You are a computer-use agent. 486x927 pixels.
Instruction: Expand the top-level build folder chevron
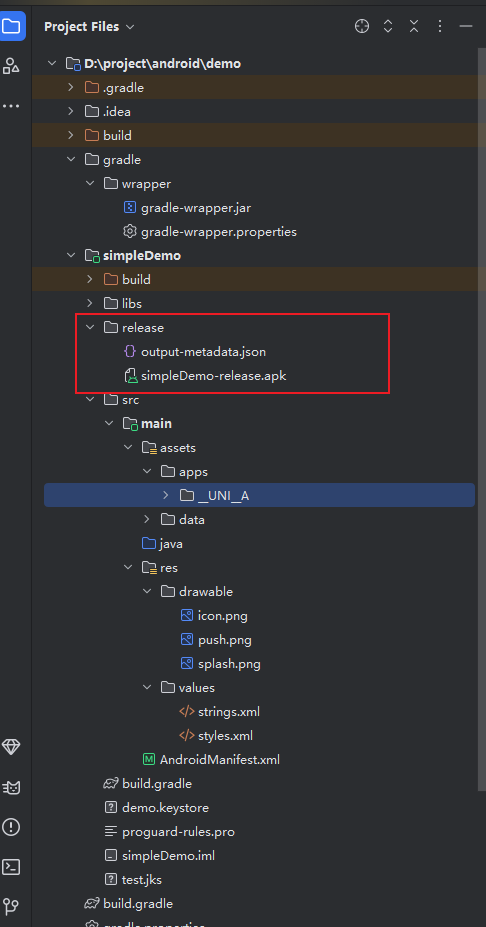pos(71,135)
